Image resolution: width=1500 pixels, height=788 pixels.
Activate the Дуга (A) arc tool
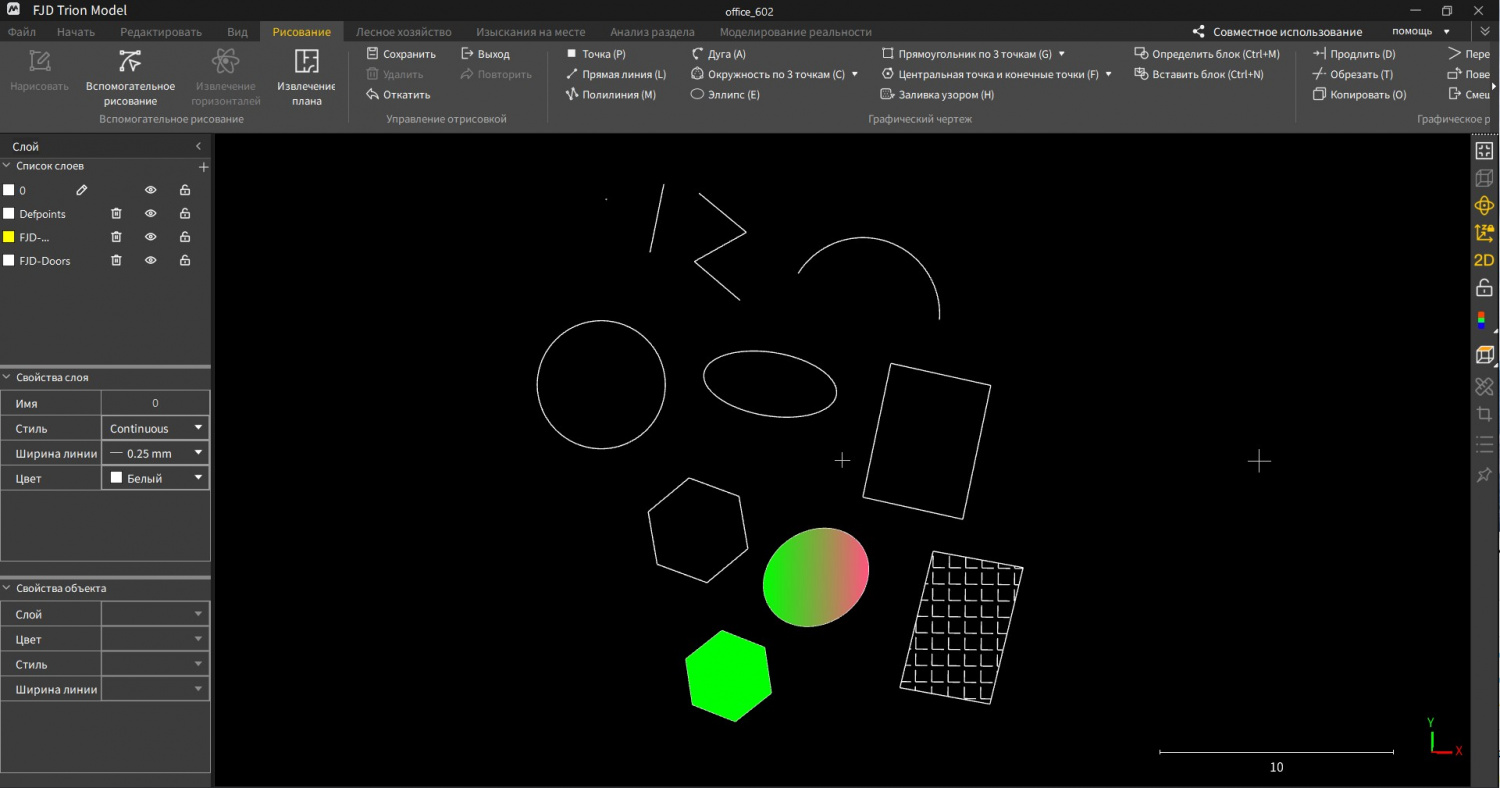(719, 54)
